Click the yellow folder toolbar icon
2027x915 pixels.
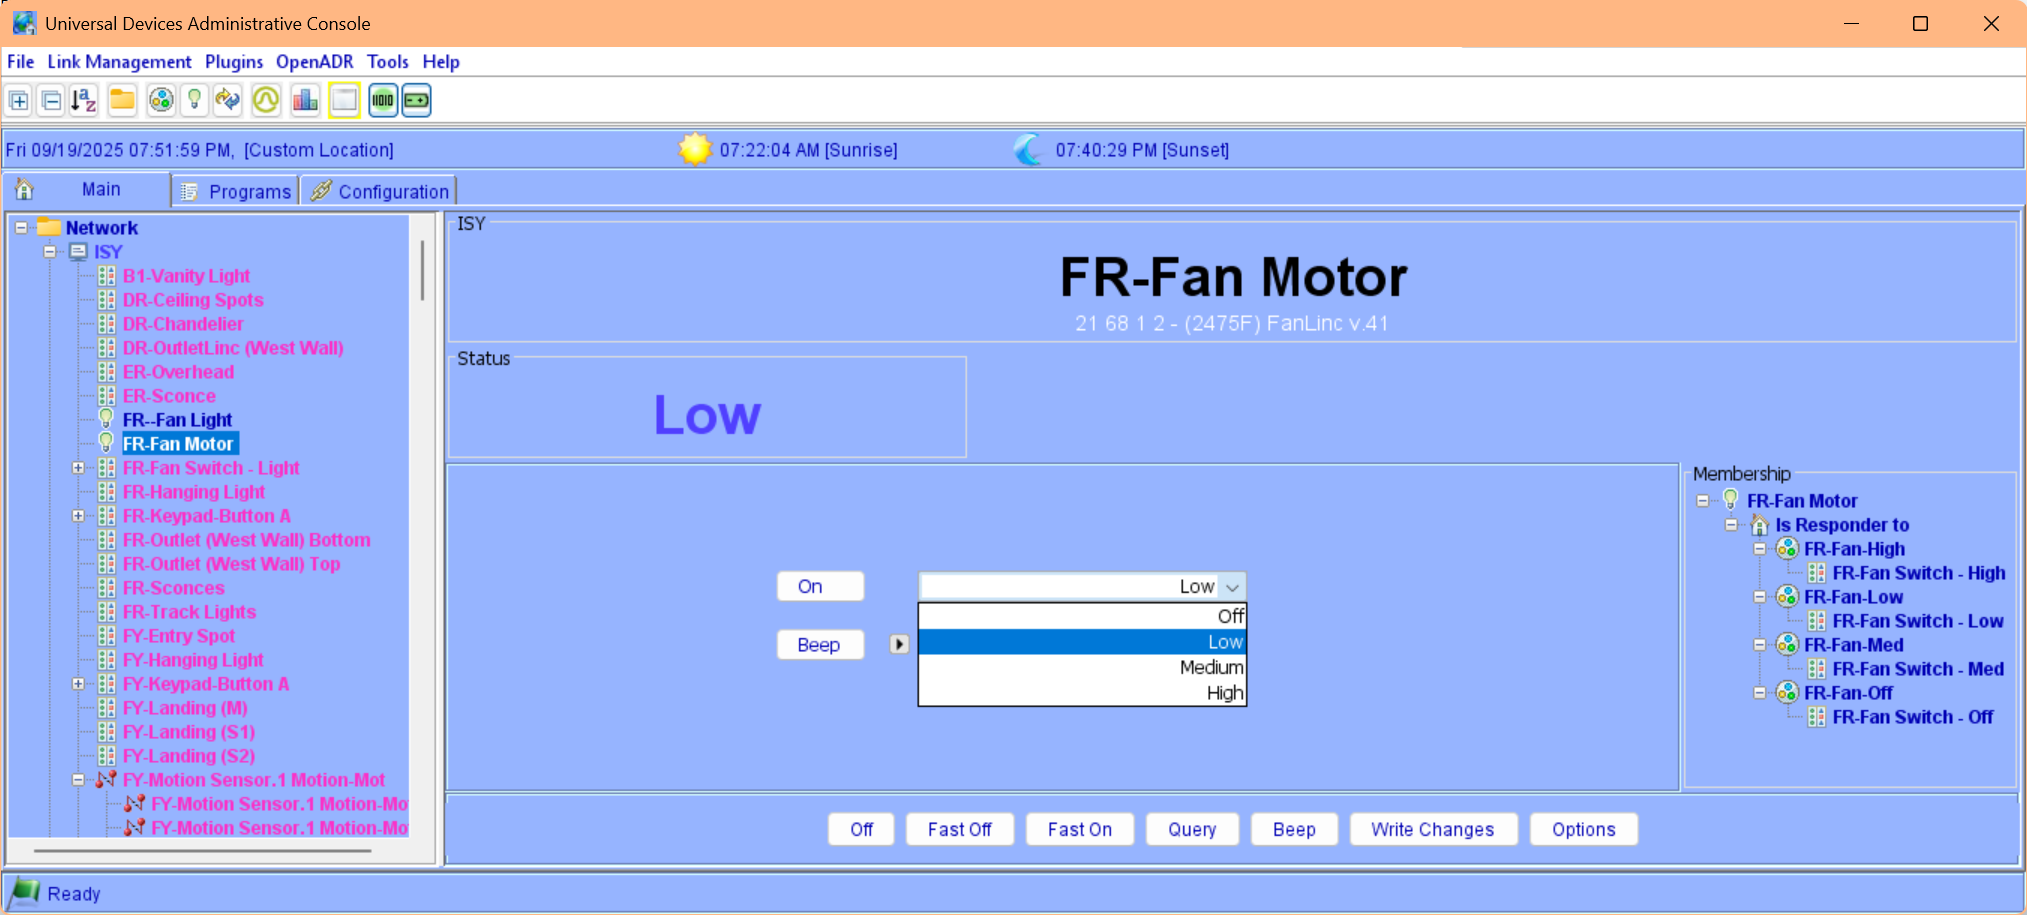(x=122, y=100)
